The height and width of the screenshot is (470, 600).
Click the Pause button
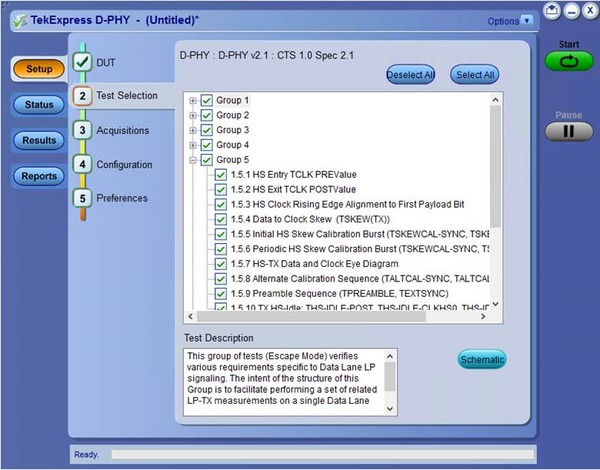point(569,131)
